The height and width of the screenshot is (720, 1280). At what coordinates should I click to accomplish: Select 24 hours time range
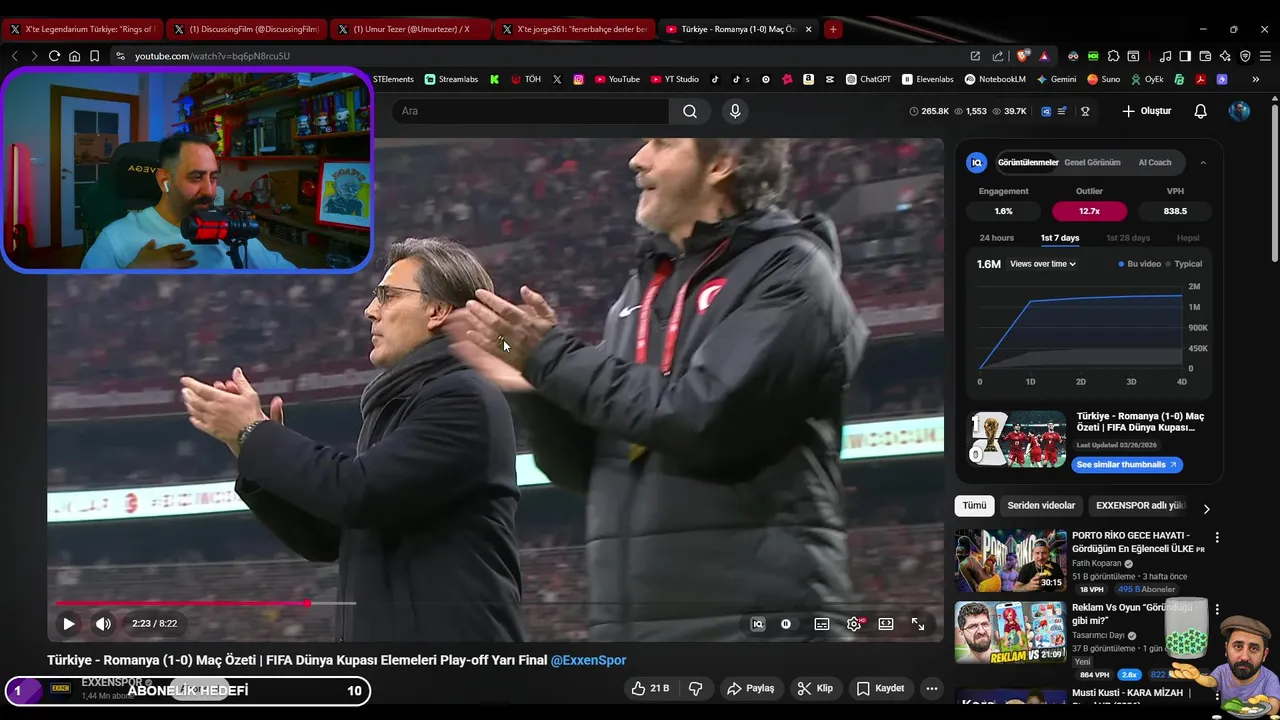[997, 238]
